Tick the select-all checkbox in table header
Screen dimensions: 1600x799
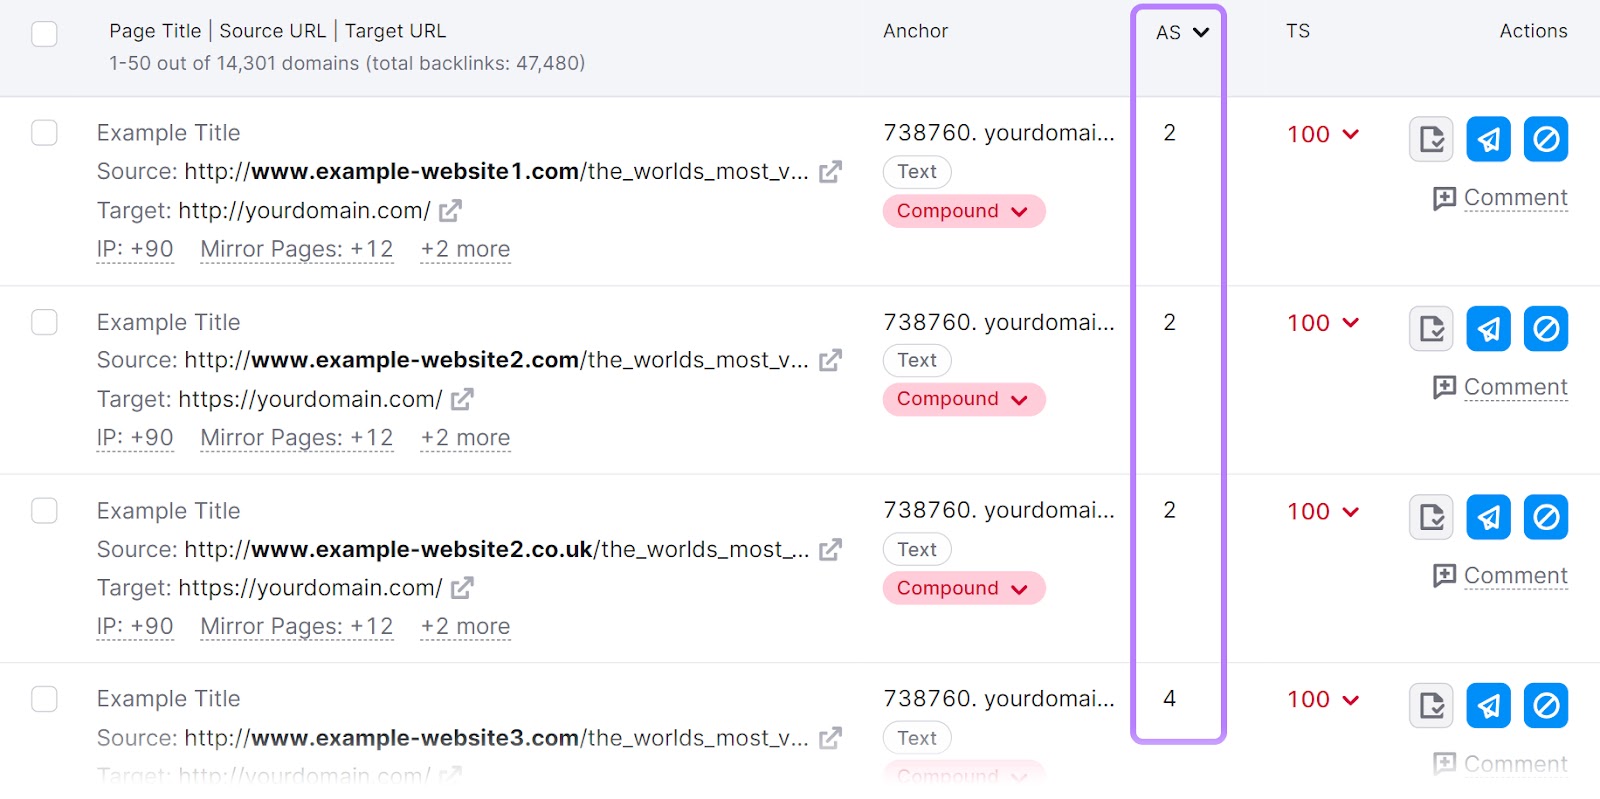(x=44, y=34)
